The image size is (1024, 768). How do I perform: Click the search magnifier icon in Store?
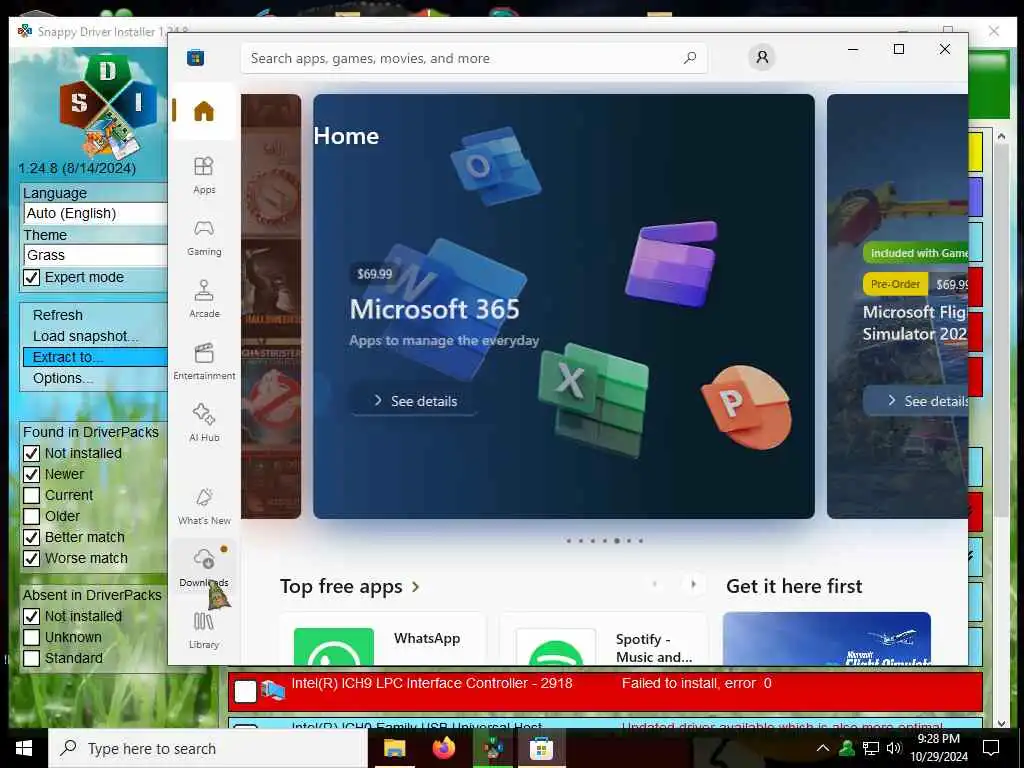tap(690, 58)
